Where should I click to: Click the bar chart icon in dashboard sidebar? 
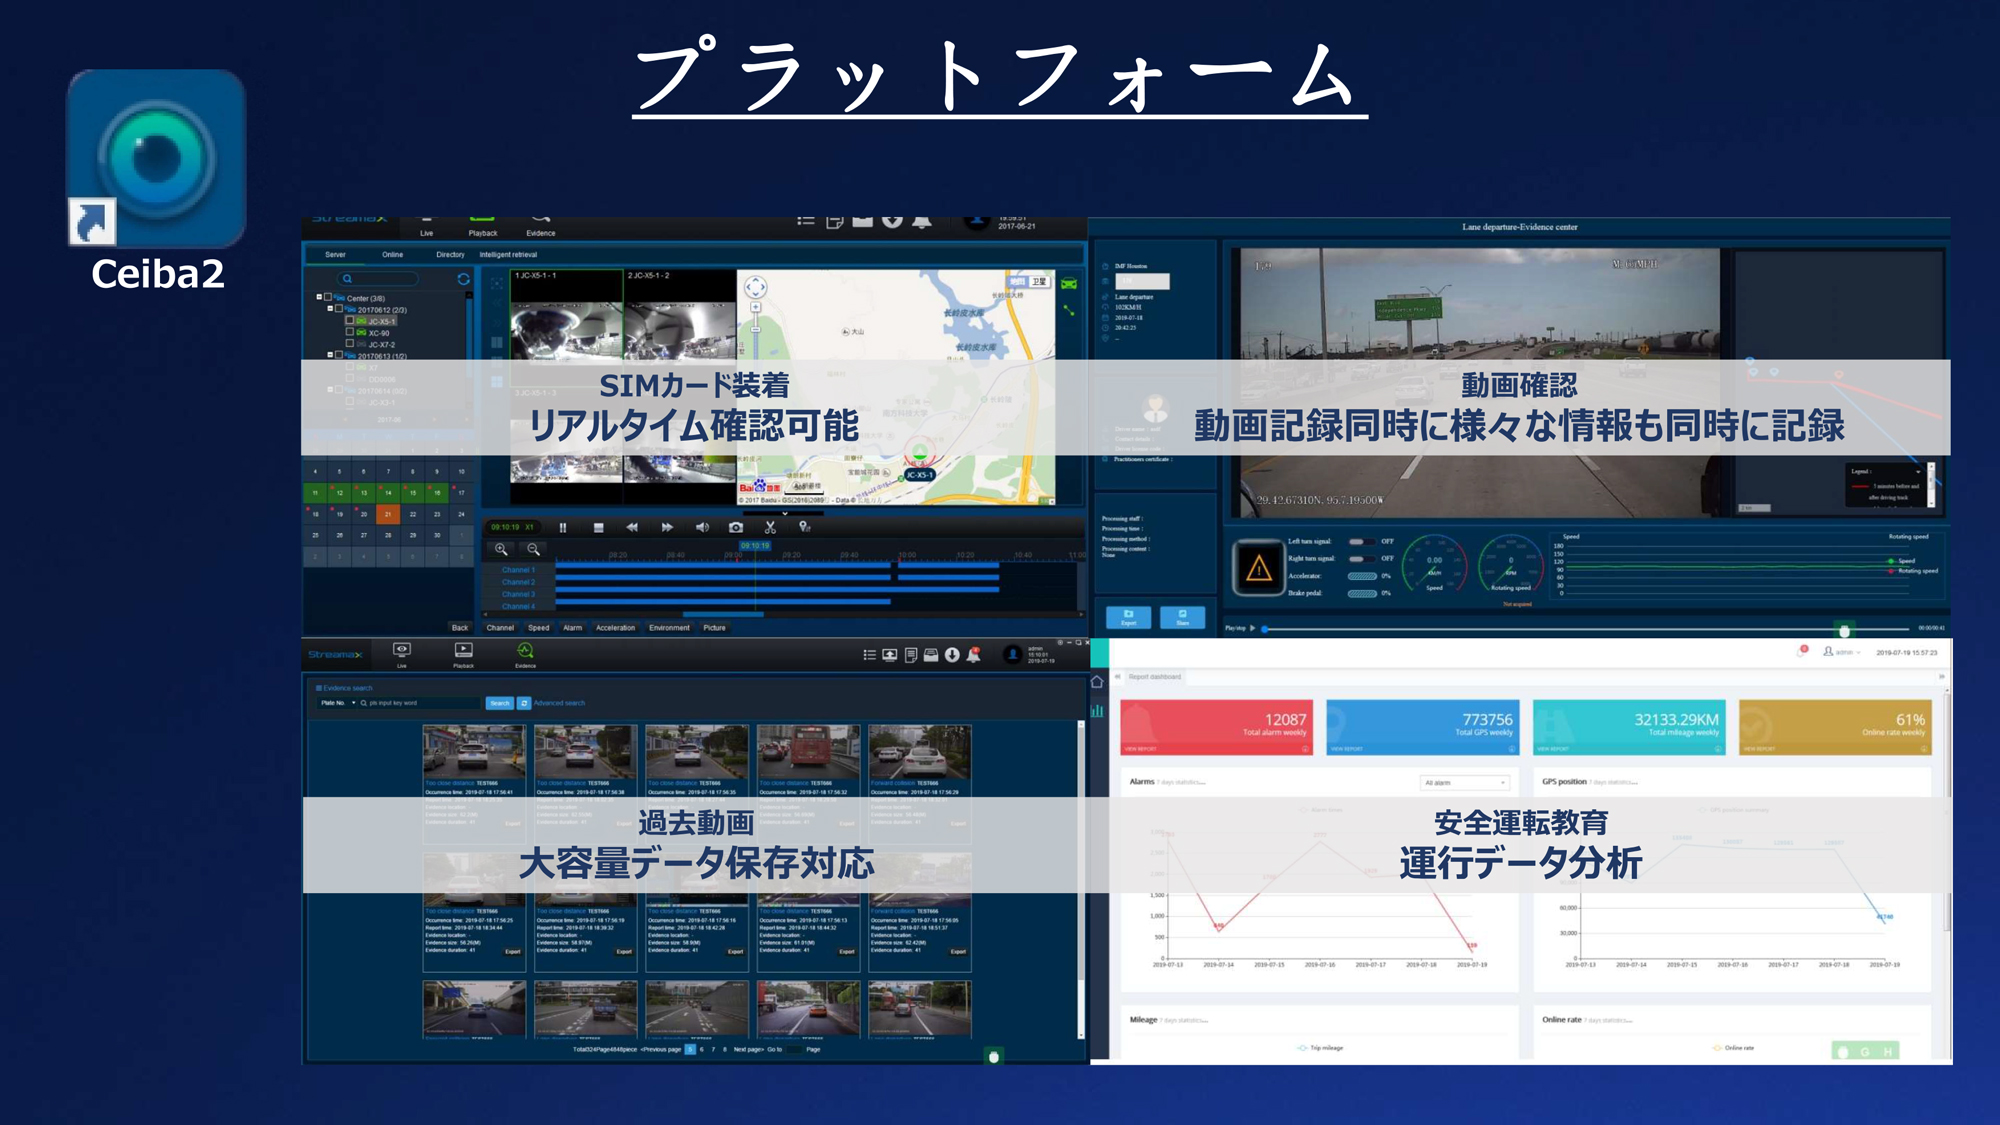tap(1097, 711)
